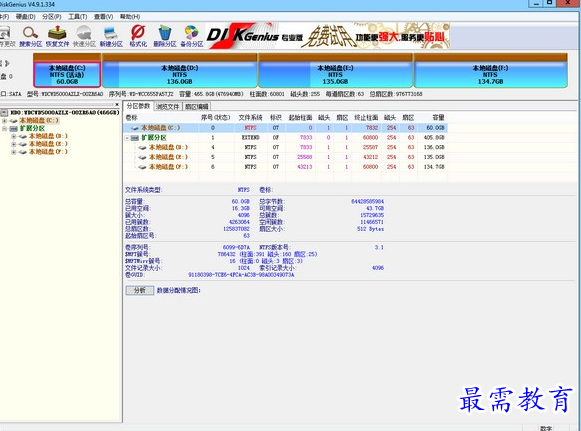Click HD0 disk icon in tree

[x=4, y=112]
